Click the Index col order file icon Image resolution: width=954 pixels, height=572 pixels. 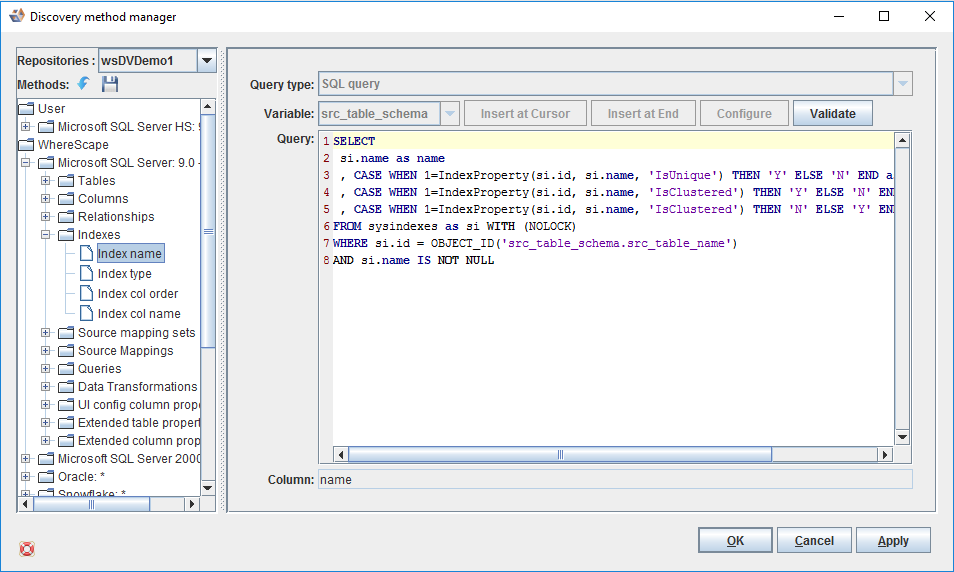click(85, 293)
